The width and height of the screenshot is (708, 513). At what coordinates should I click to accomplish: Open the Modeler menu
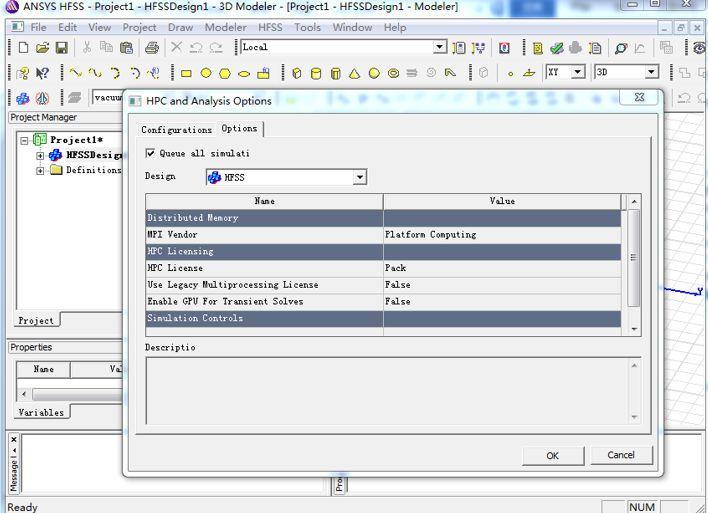coord(225,27)
